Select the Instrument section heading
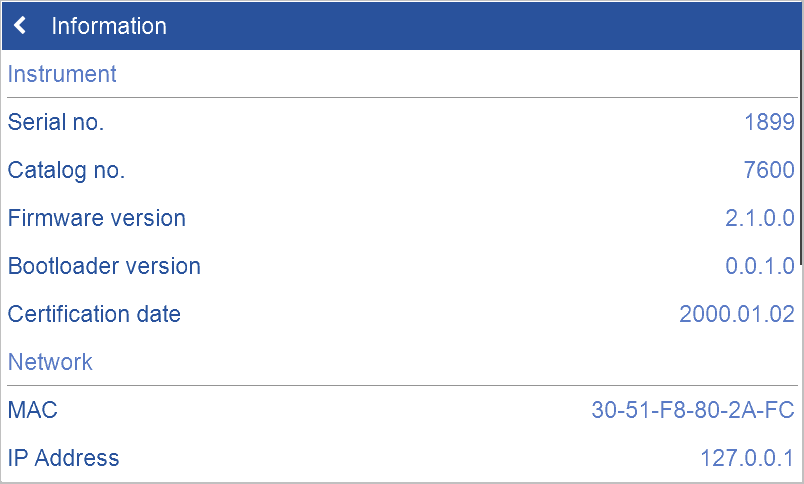The image size is (804, 484). tap(62, 74)
